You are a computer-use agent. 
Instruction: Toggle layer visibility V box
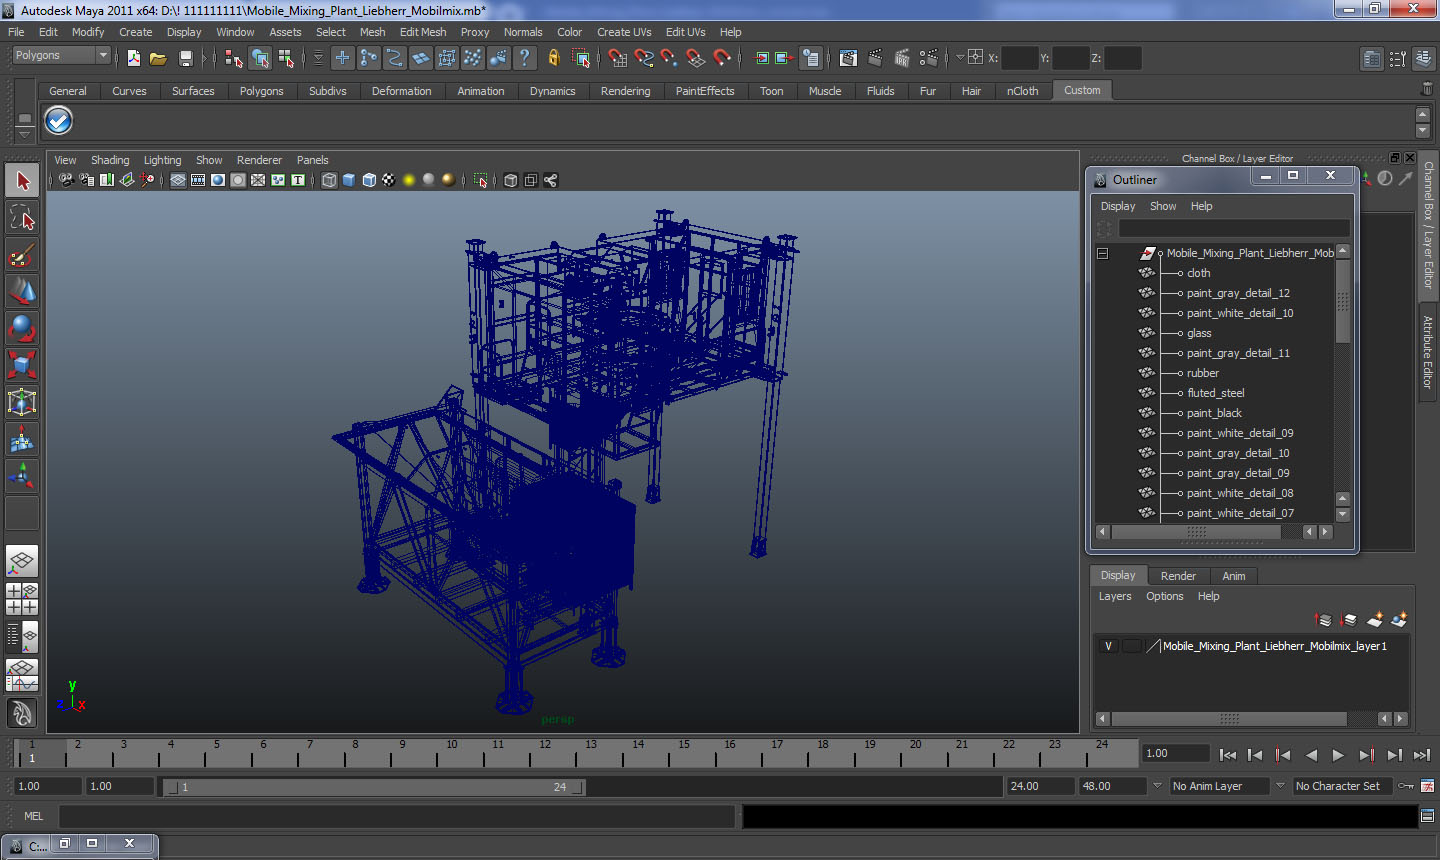1108,646
